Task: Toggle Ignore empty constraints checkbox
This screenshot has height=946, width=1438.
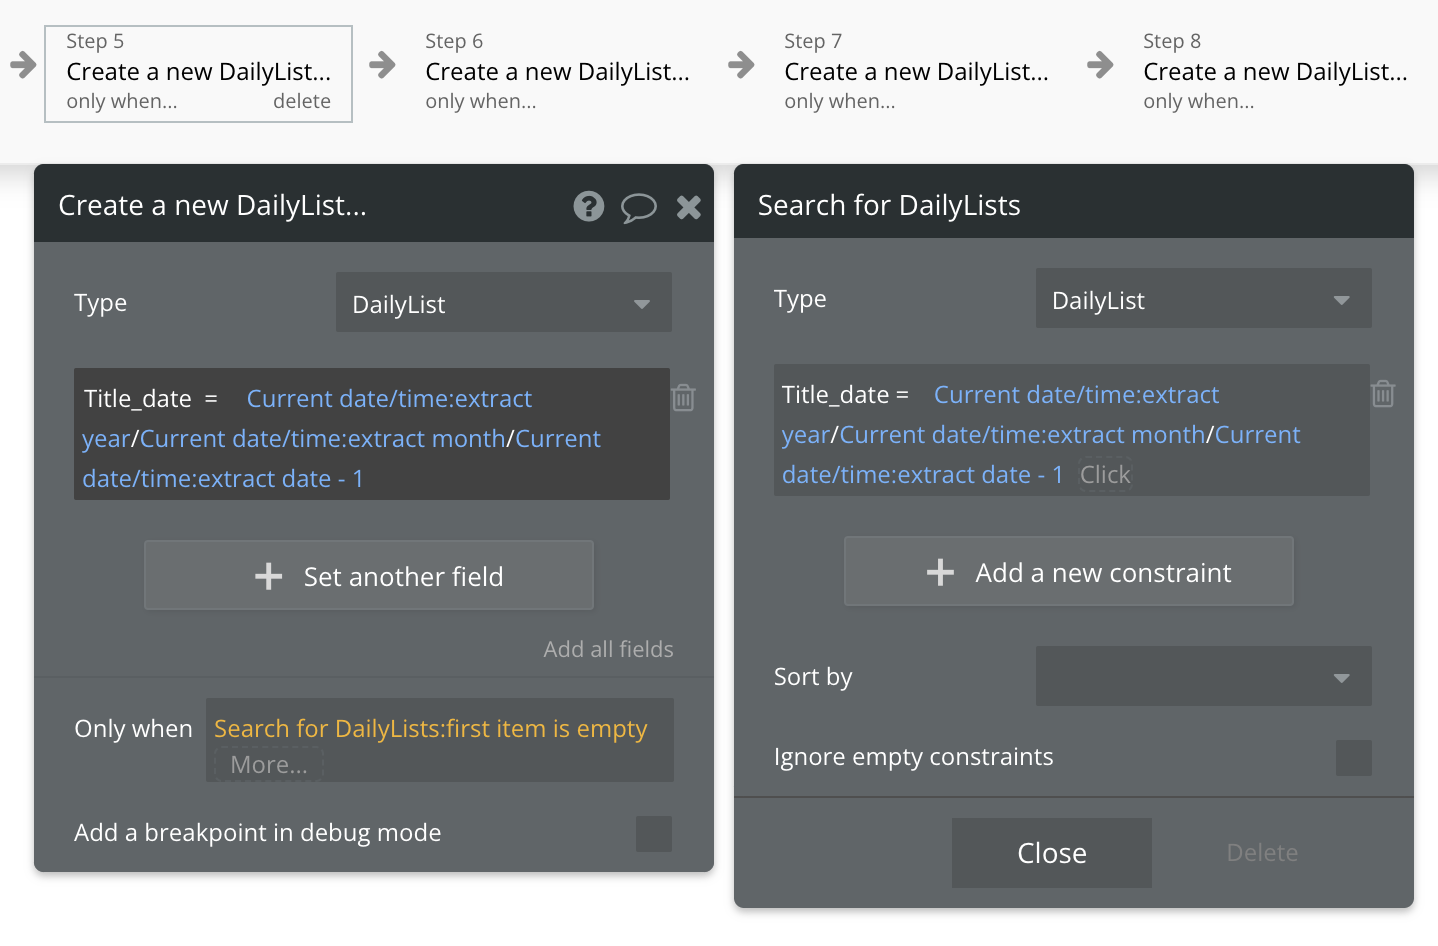Action: 1354,758
